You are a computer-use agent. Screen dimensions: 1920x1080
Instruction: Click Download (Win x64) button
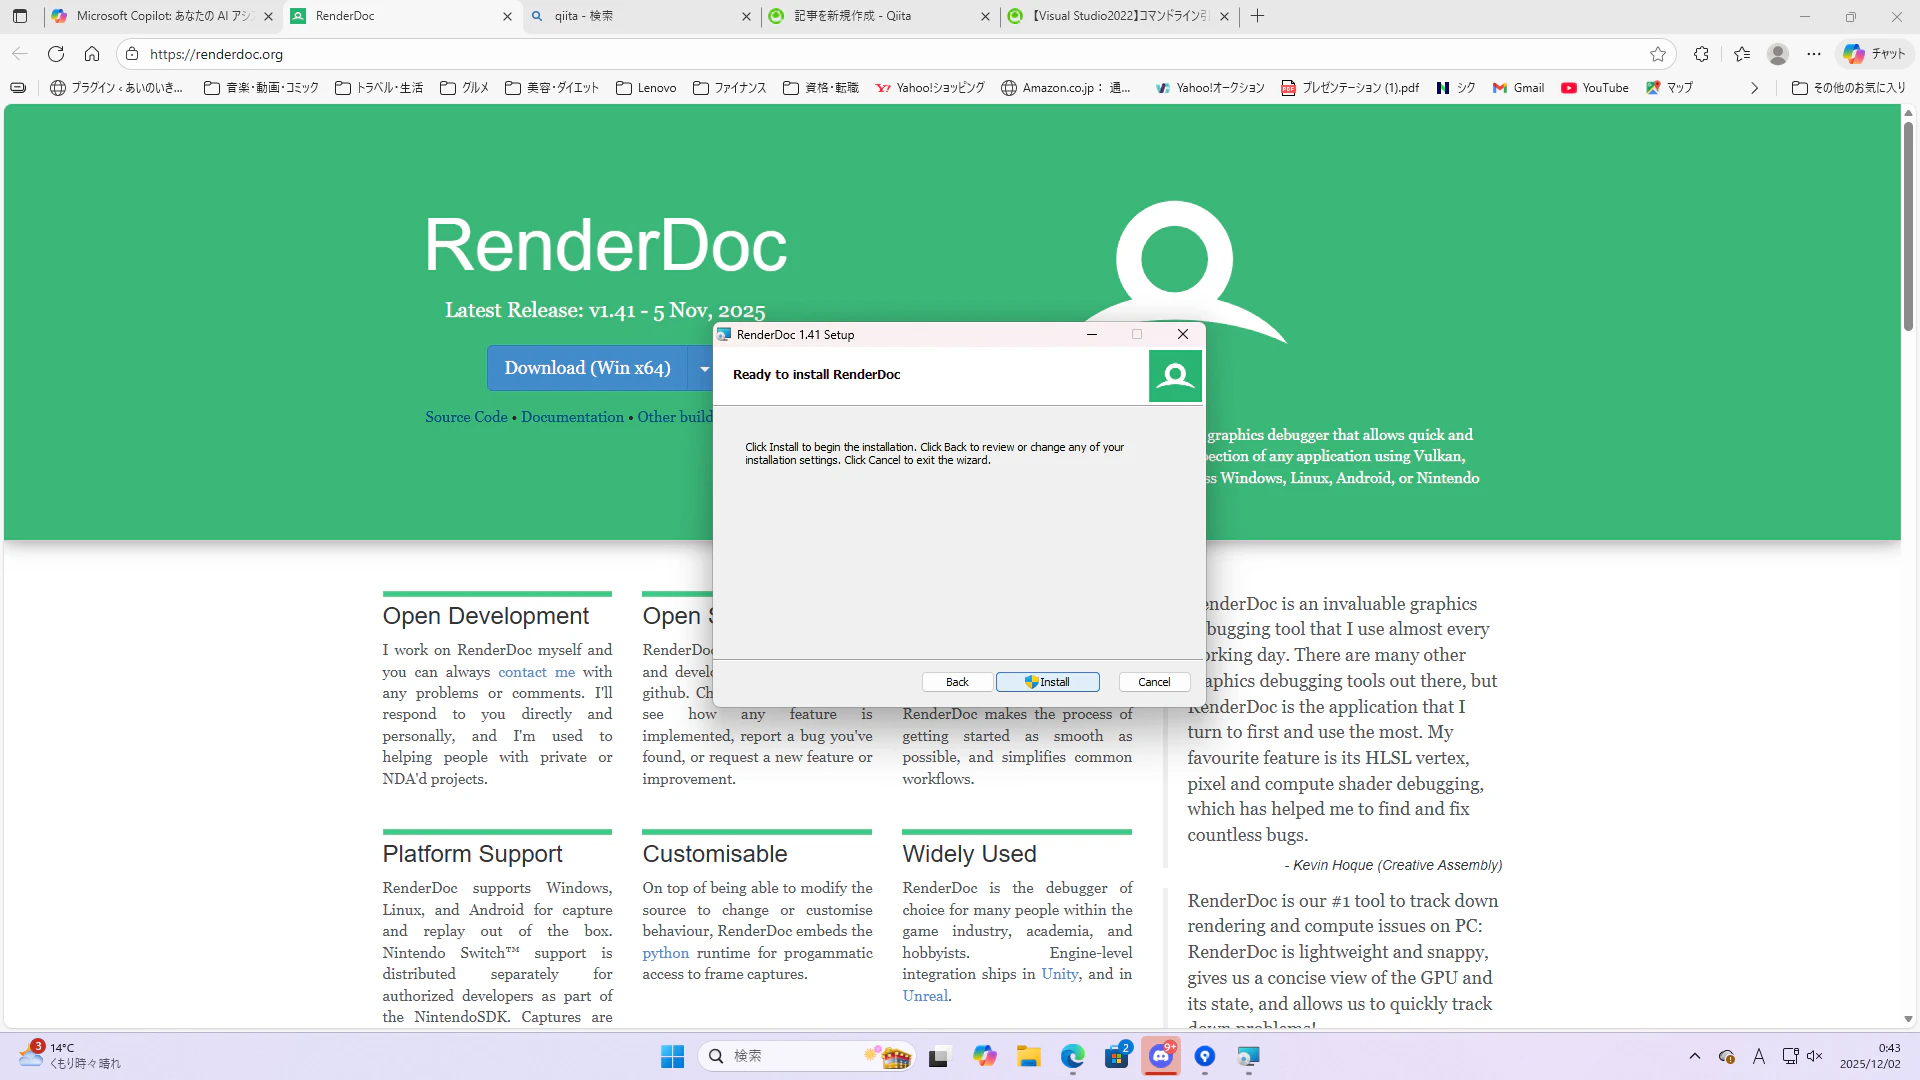(x=587, y=368)
